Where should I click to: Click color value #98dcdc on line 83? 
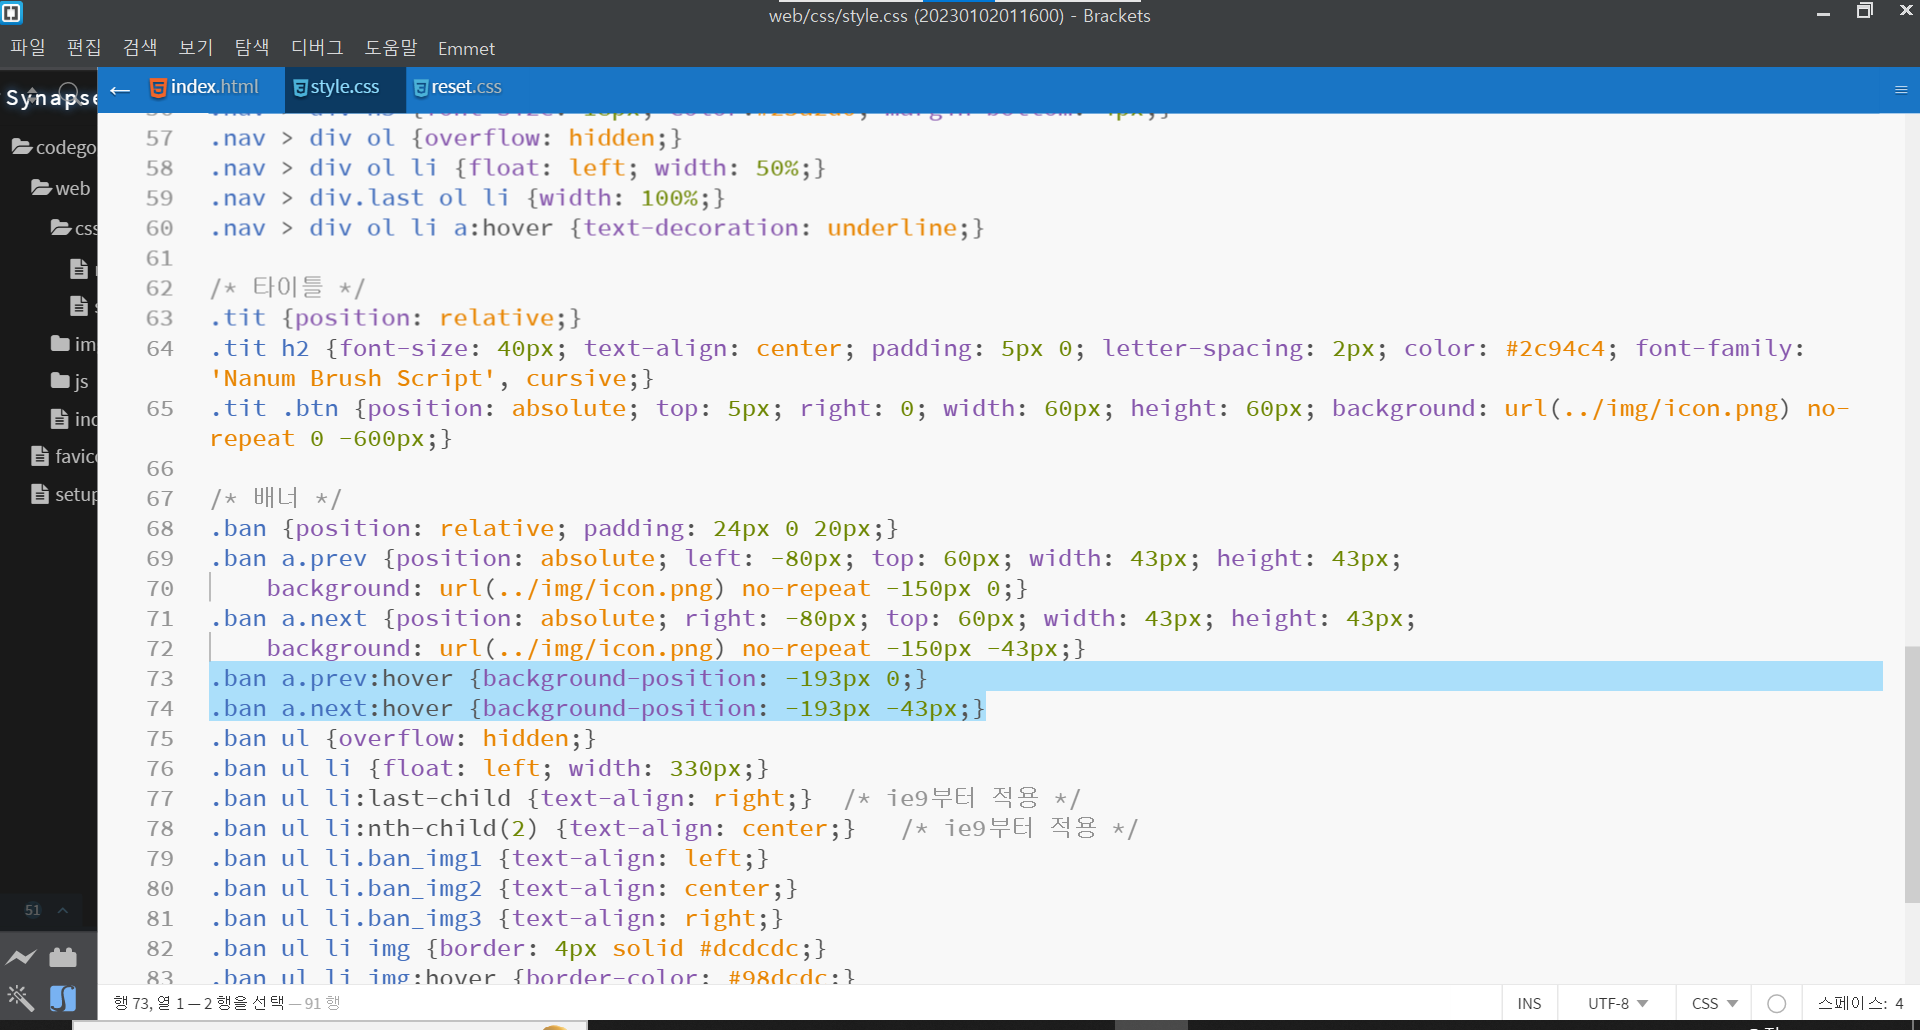(x=778, y=976)
